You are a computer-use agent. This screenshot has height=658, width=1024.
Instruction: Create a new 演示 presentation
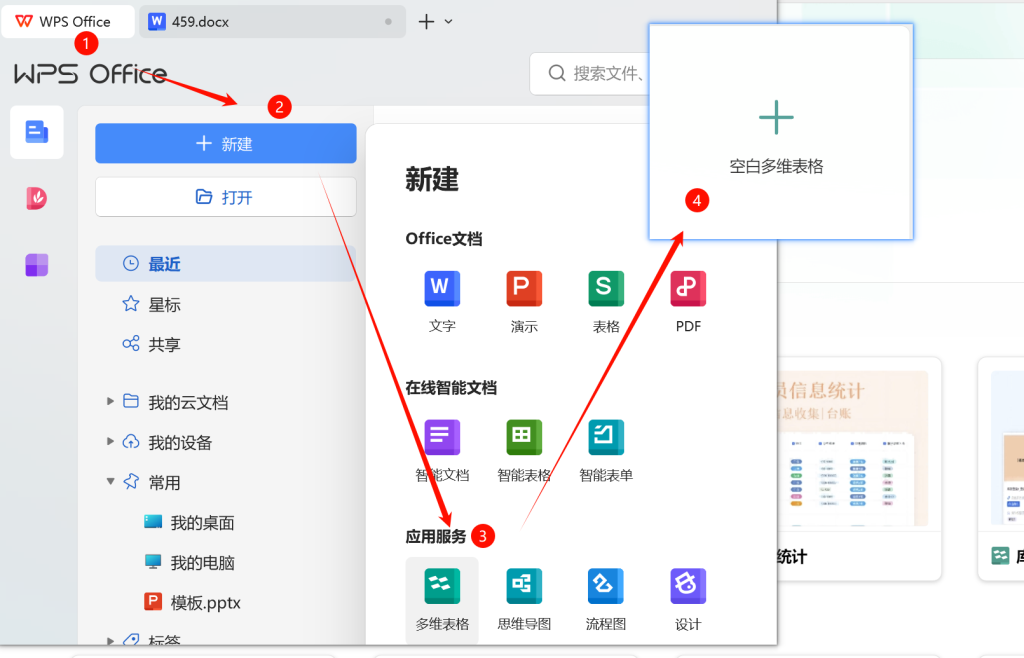(x=524, y=302)
